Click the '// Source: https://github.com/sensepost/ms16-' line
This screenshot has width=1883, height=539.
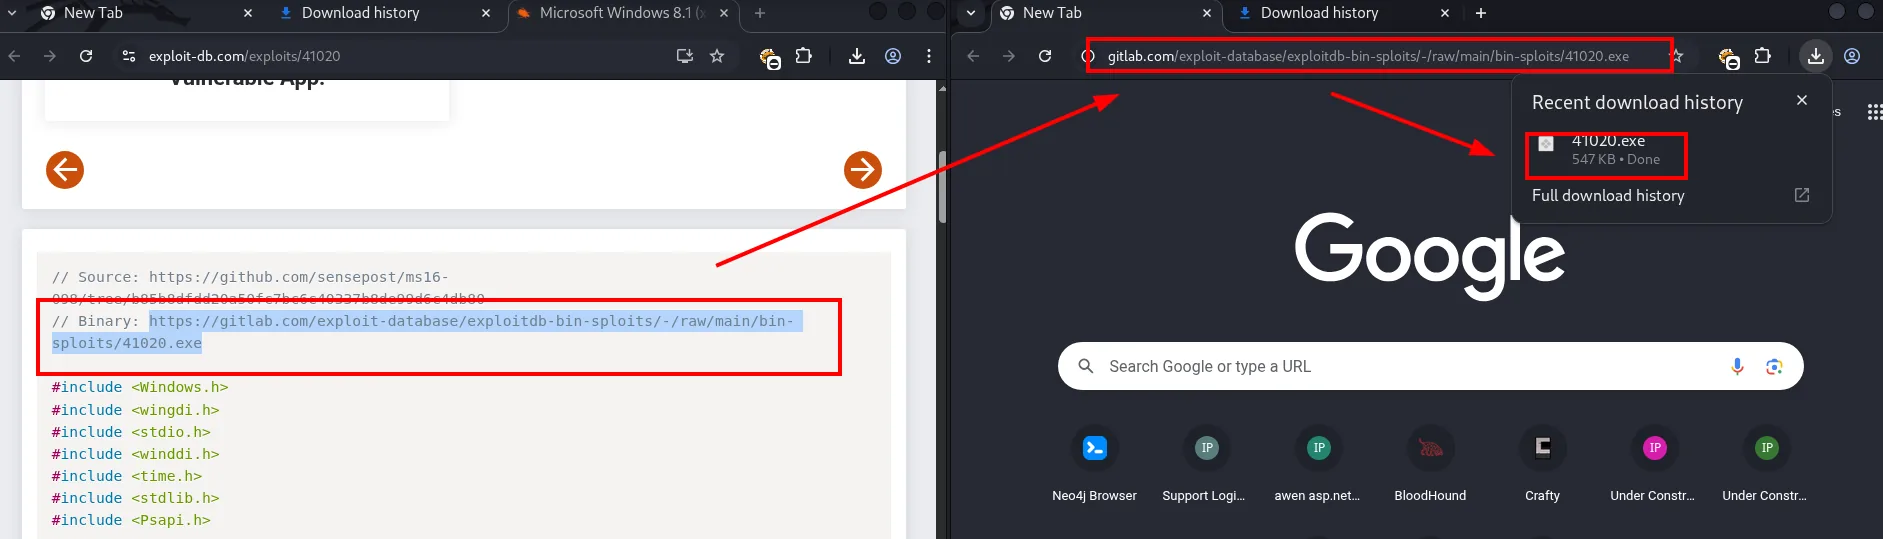(250, 277)
